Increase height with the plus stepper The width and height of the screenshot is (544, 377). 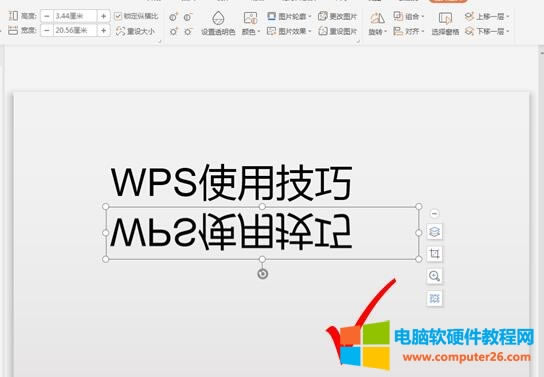103,16
